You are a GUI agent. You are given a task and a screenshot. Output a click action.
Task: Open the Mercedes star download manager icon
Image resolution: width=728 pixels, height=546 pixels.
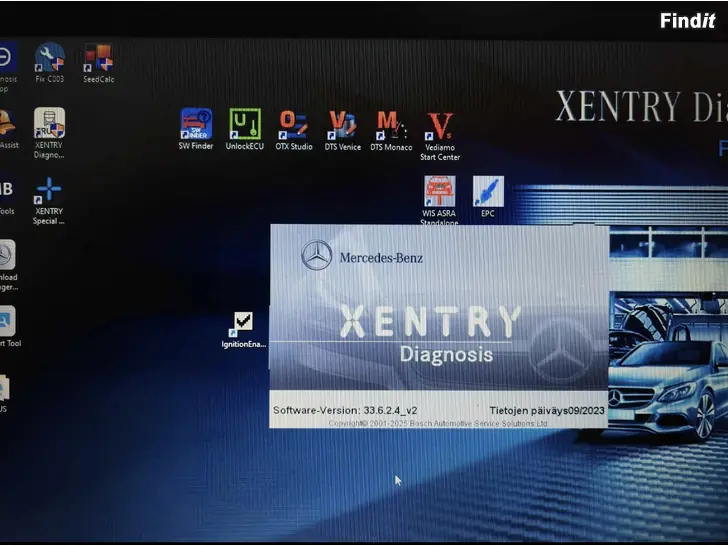pos(5,256)
